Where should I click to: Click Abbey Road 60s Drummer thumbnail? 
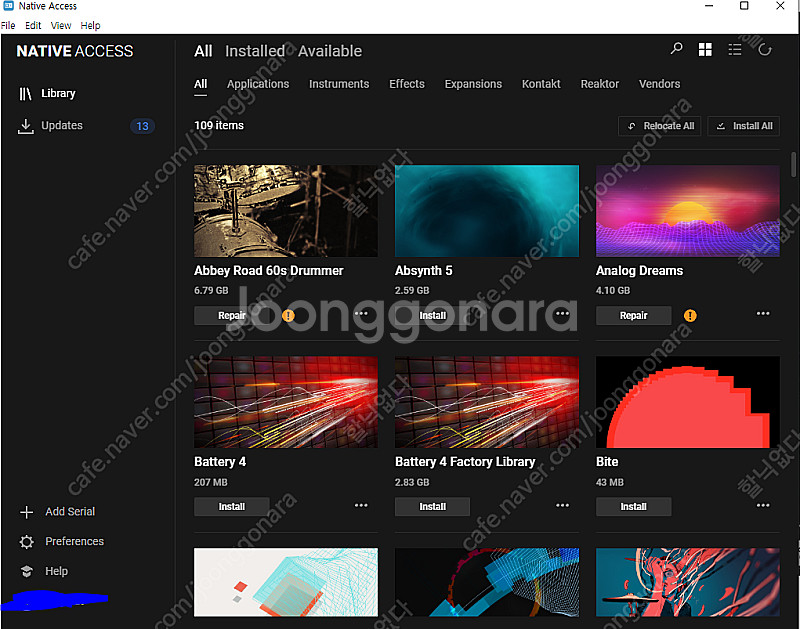coord(286,211)
